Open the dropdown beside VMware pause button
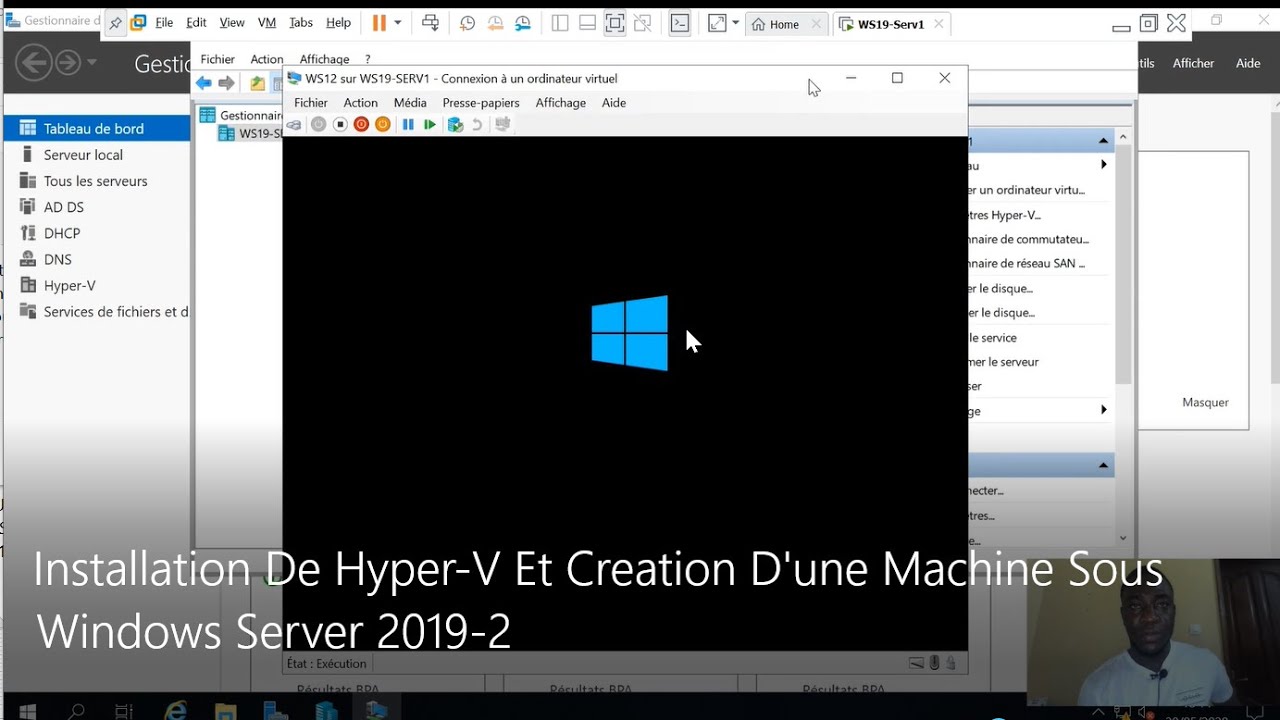 click(x=398, y=23)
